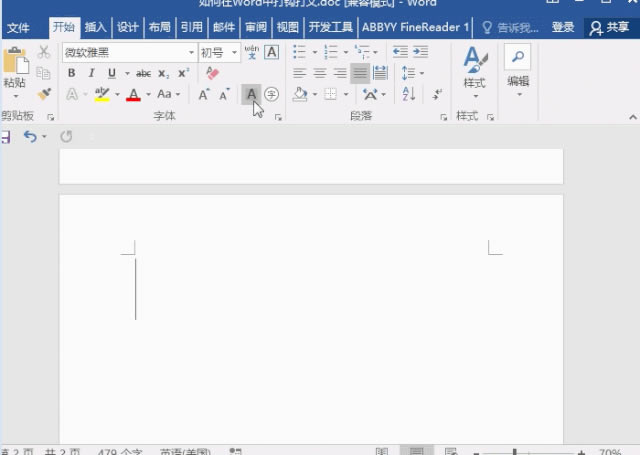This screenshot has height=455, width=640.
Task: Toggle show paragraph marks
Action: [x=438, y=94]
